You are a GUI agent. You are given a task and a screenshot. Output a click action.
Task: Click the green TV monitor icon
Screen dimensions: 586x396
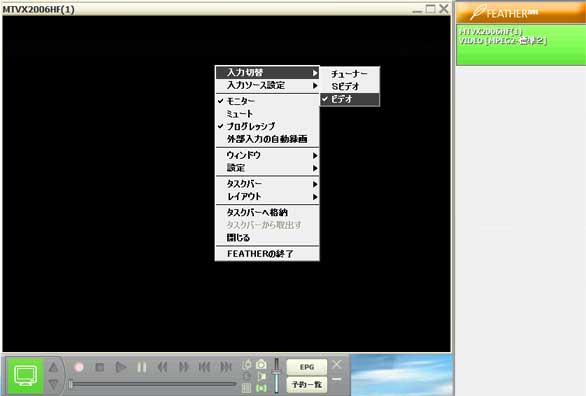[x=25, y=375]
